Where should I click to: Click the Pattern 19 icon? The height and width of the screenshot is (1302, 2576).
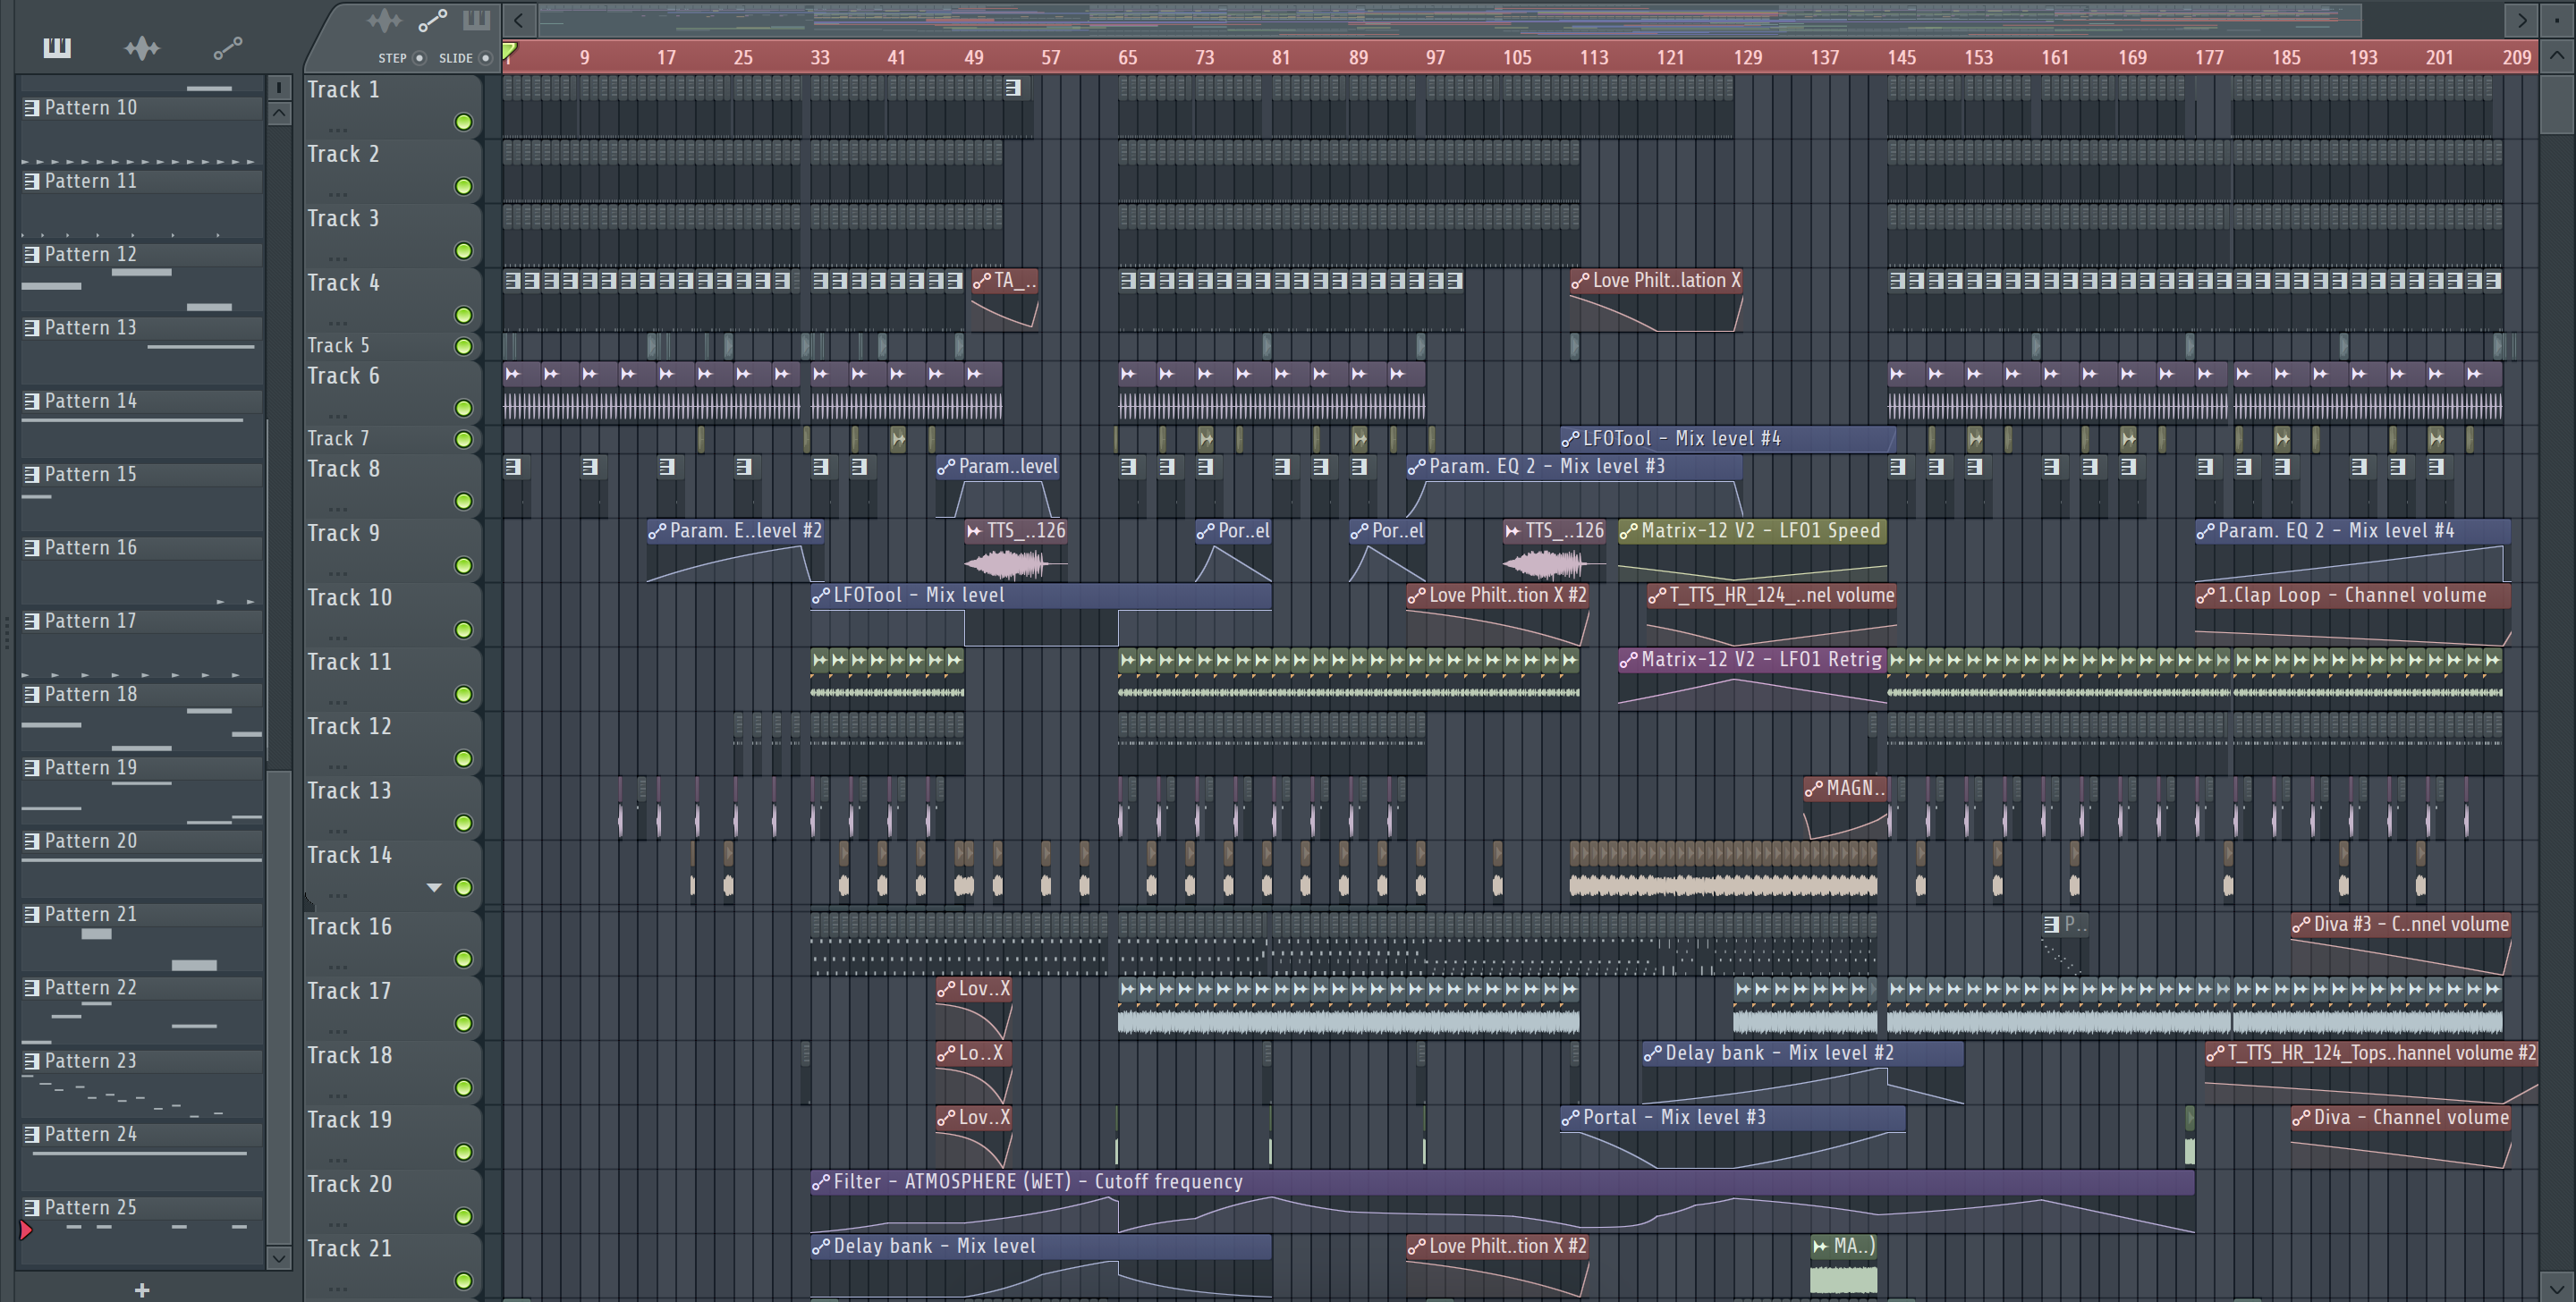[32, 768]
